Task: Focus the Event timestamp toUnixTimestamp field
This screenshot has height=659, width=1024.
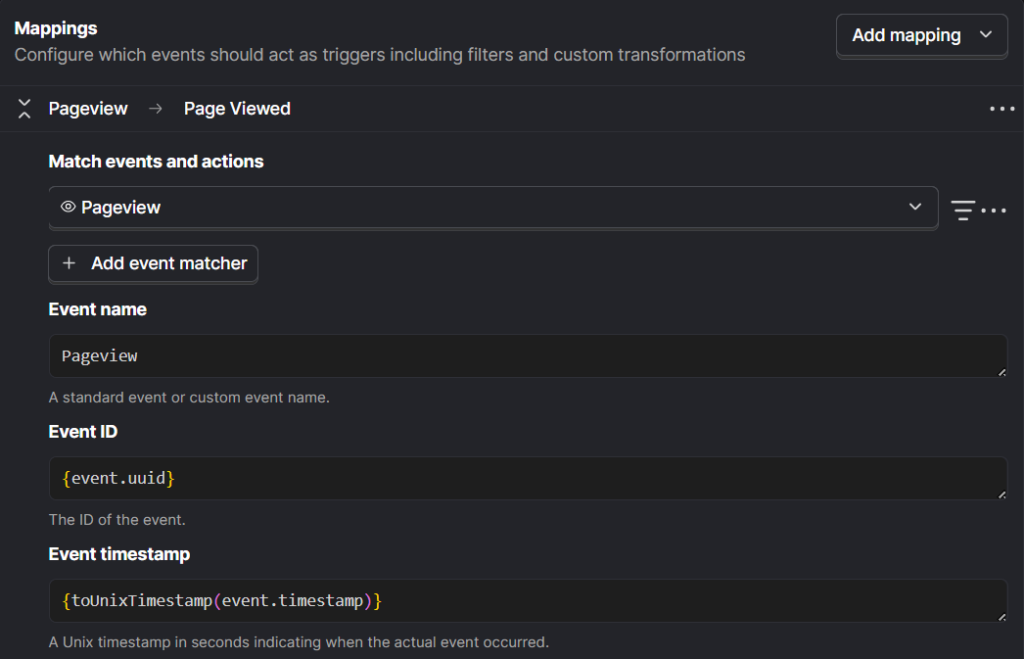Action: 520,601
